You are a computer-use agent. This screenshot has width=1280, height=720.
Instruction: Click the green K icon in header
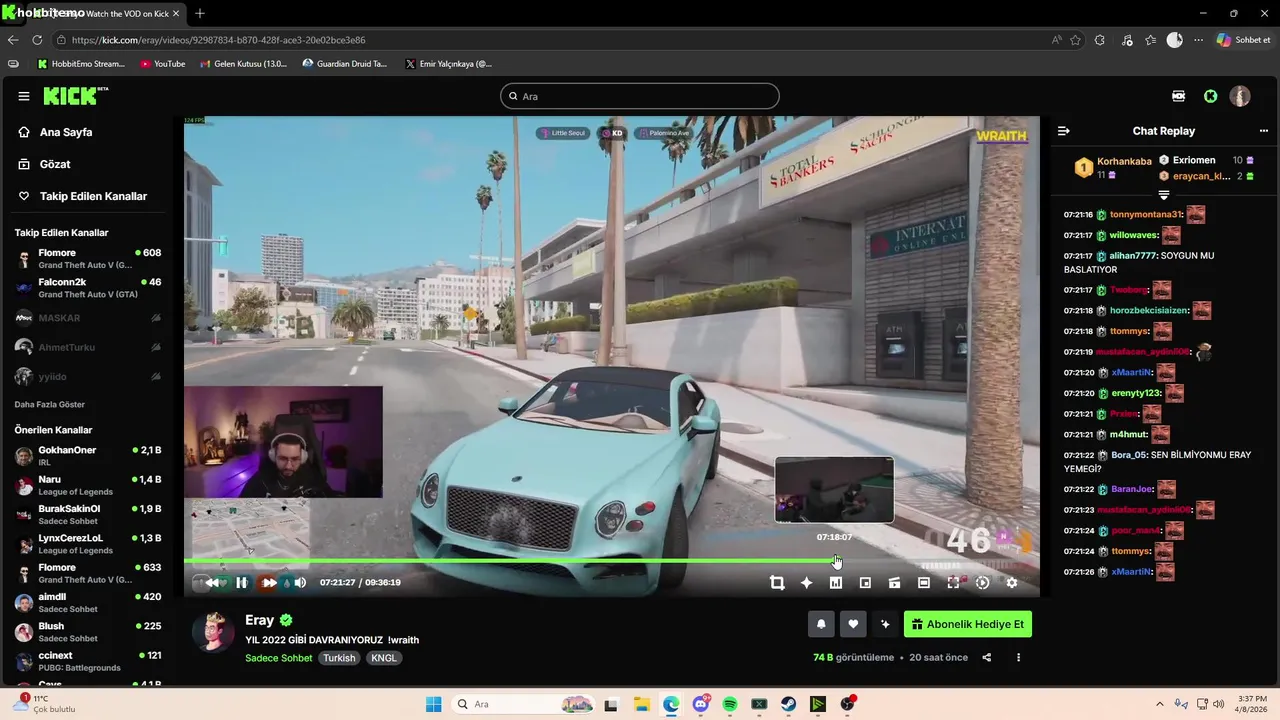click(x=1210, y=96)
